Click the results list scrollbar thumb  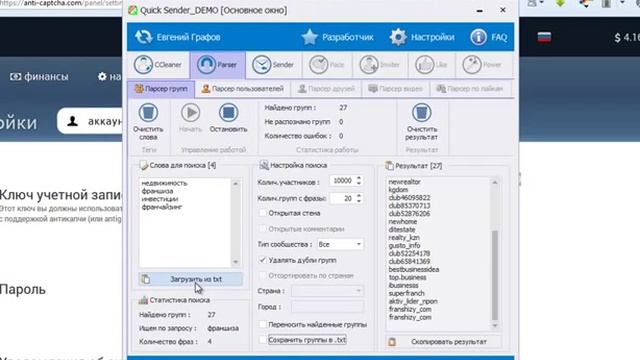(495, 275)
